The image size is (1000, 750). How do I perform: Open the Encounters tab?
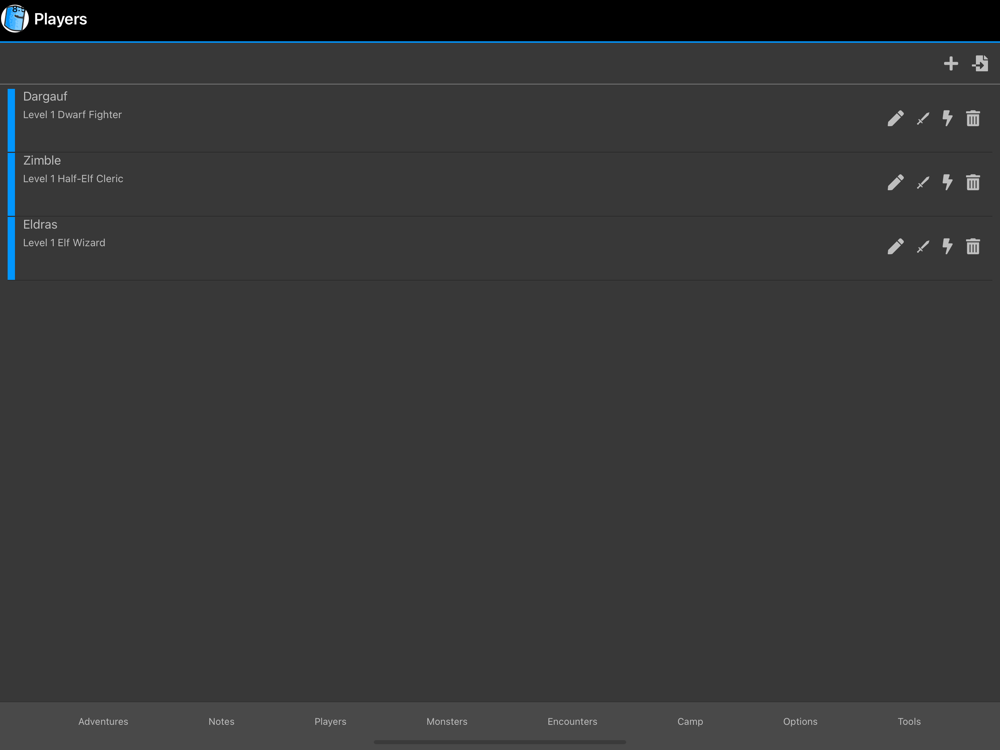click(572, 721)
